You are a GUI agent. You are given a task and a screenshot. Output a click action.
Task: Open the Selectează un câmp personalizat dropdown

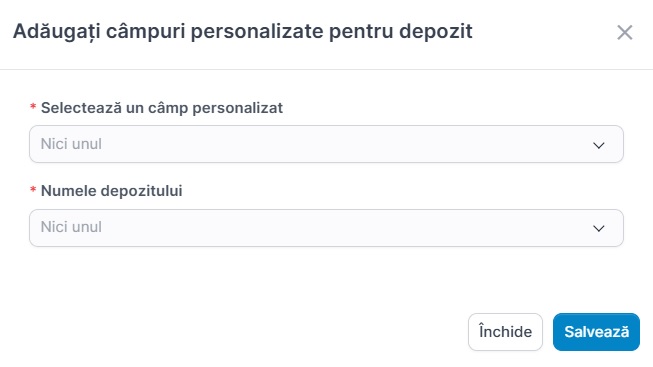coord(326,144)
